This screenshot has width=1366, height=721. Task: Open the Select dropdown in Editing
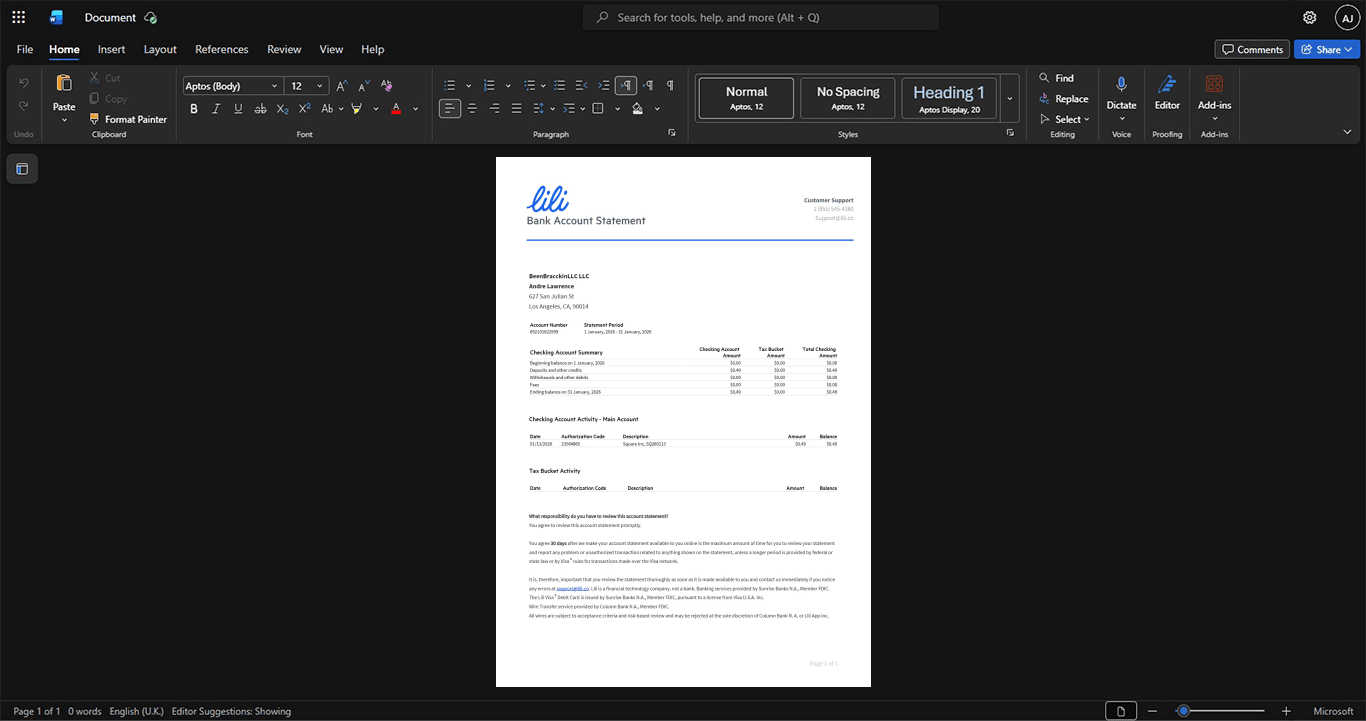pyautogui.click(x=1065, y=119)
